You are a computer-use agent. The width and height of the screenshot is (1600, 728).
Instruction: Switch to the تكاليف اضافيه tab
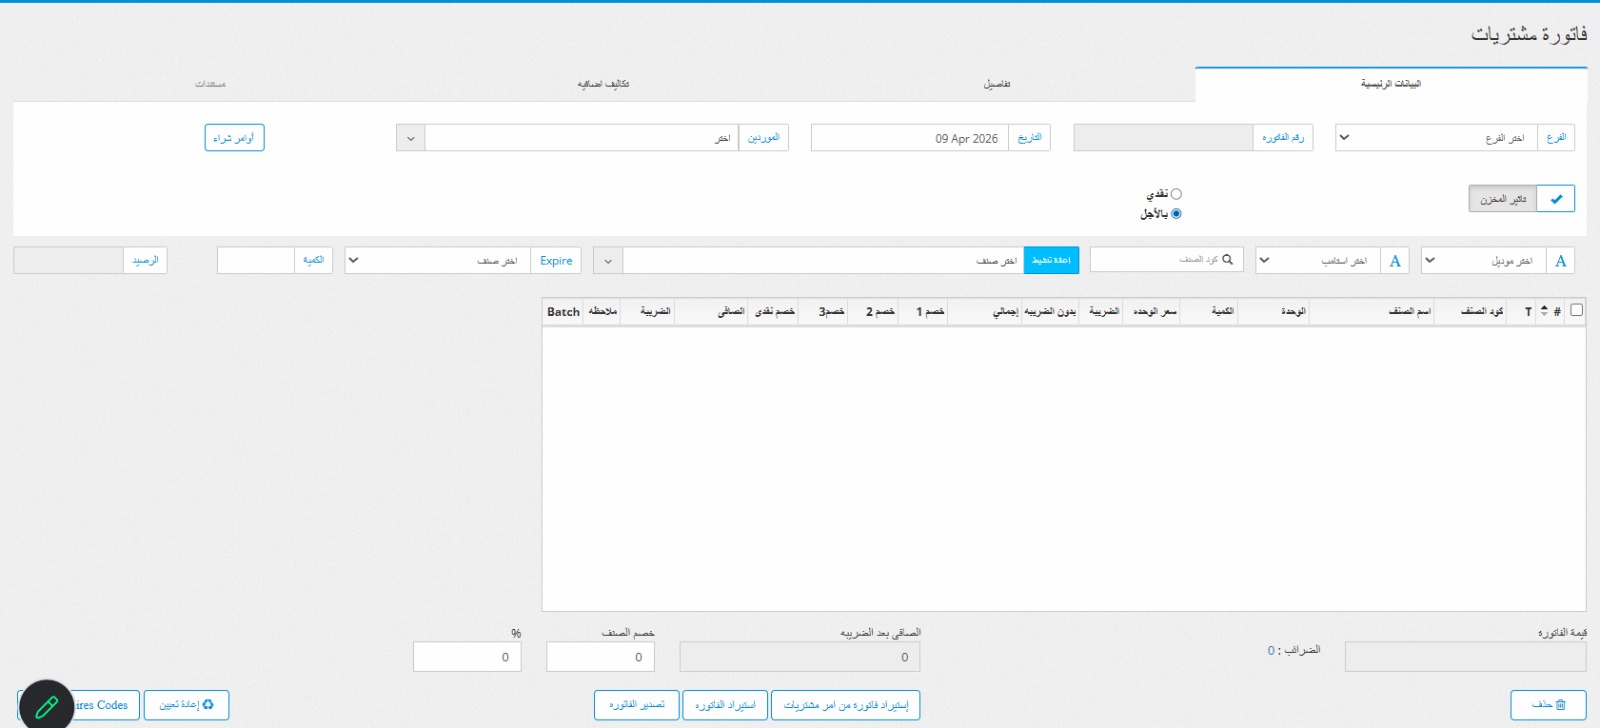pos(603,84)
